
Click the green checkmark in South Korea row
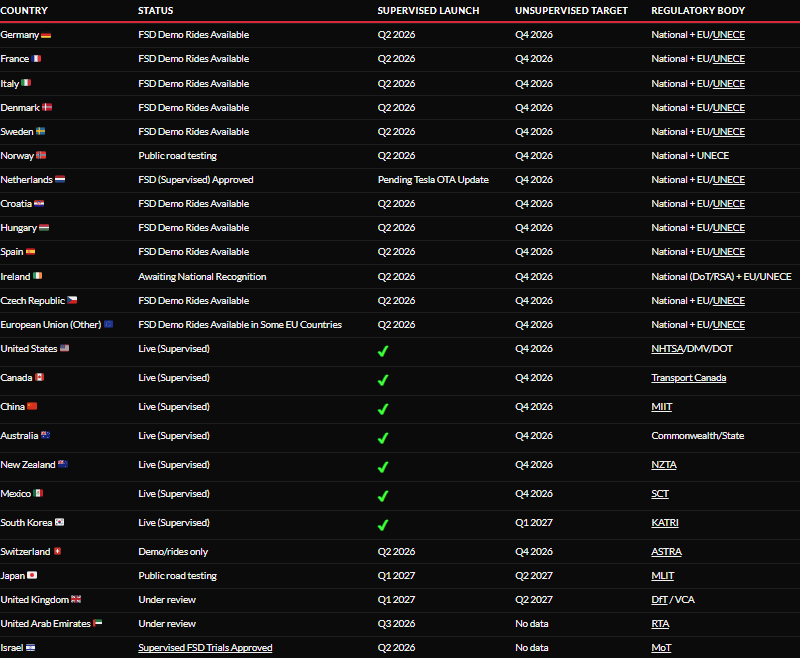click(x=383, y=525)
